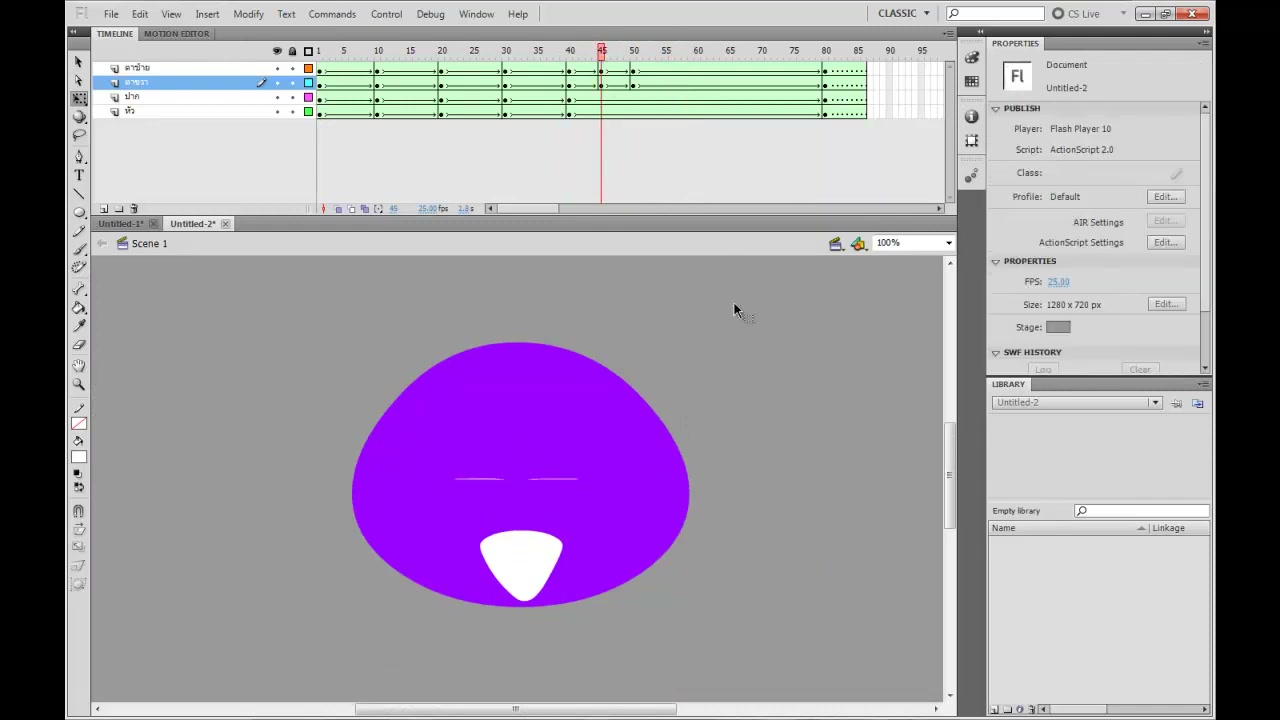The height and width of the screenshot is (720, 1280).
Task: Open the Library document dropdown Untitled-2
Action: click(x=1077, y=403)
